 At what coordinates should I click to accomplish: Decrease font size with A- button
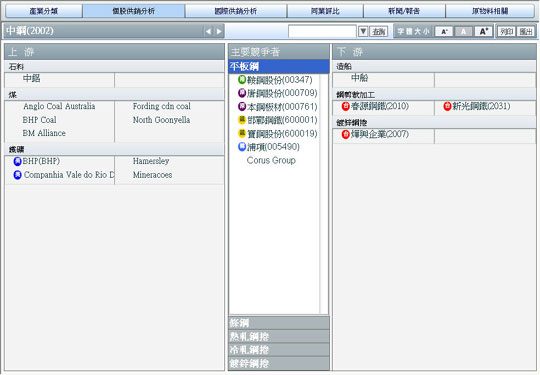click(x=444, y=32)
